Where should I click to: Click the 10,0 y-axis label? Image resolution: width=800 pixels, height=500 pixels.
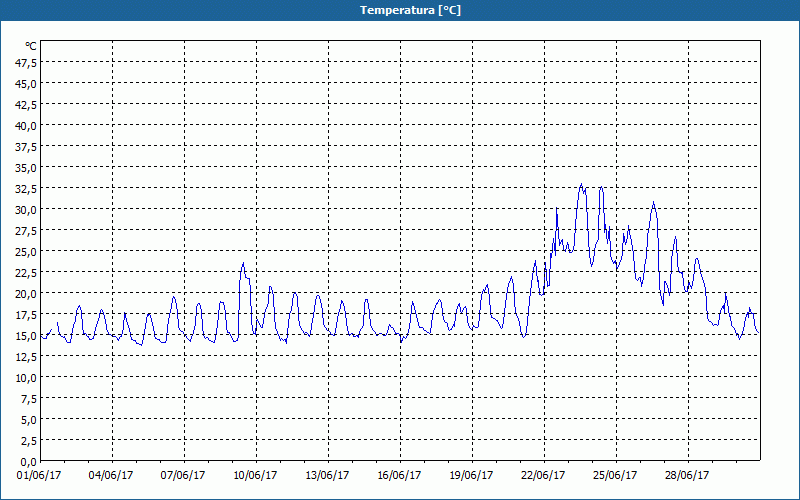click(27, 378)
